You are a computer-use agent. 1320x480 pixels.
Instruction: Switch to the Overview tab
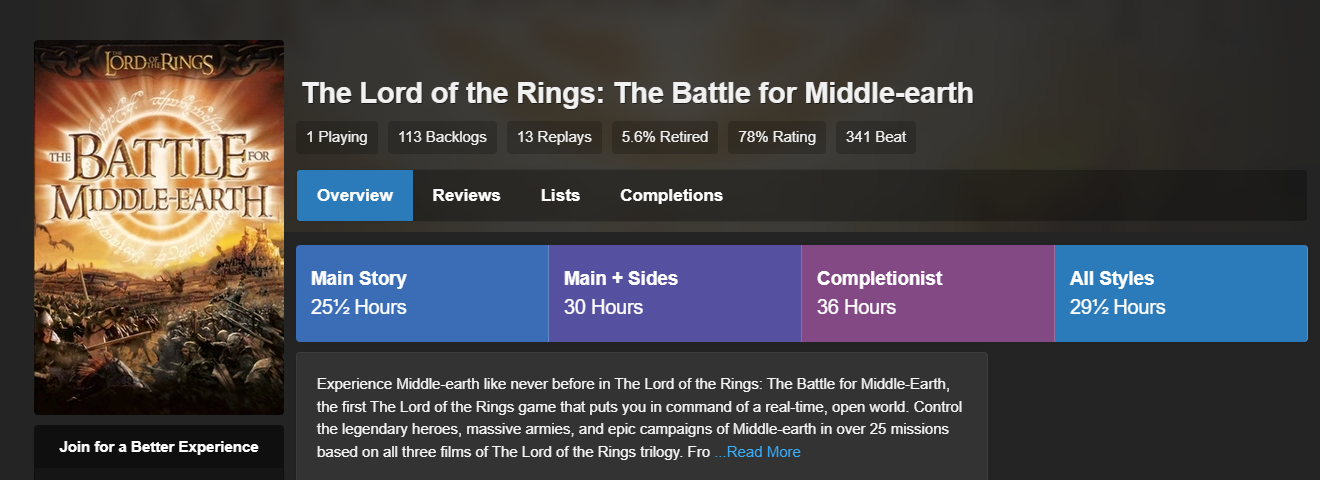(355, 195)
